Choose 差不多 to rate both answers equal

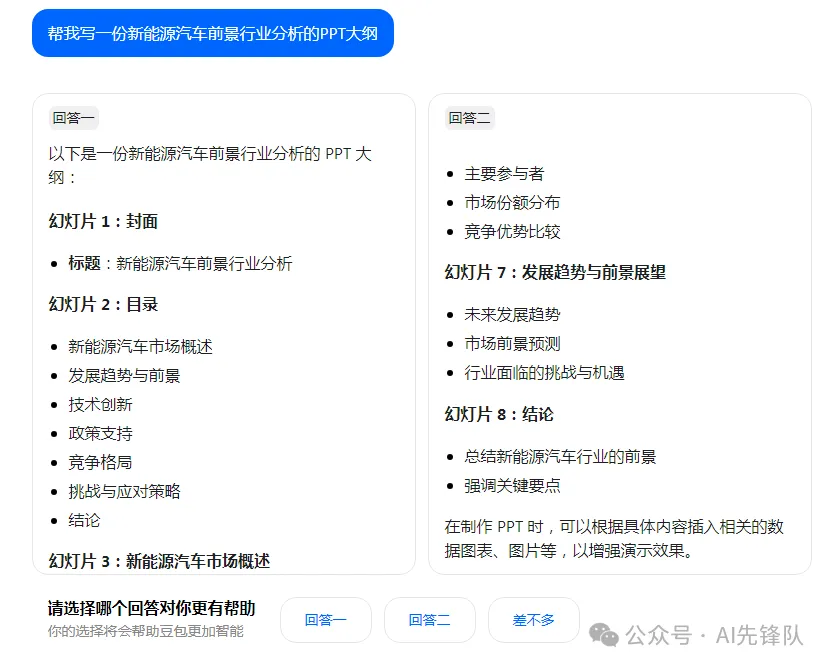point(534,620)
